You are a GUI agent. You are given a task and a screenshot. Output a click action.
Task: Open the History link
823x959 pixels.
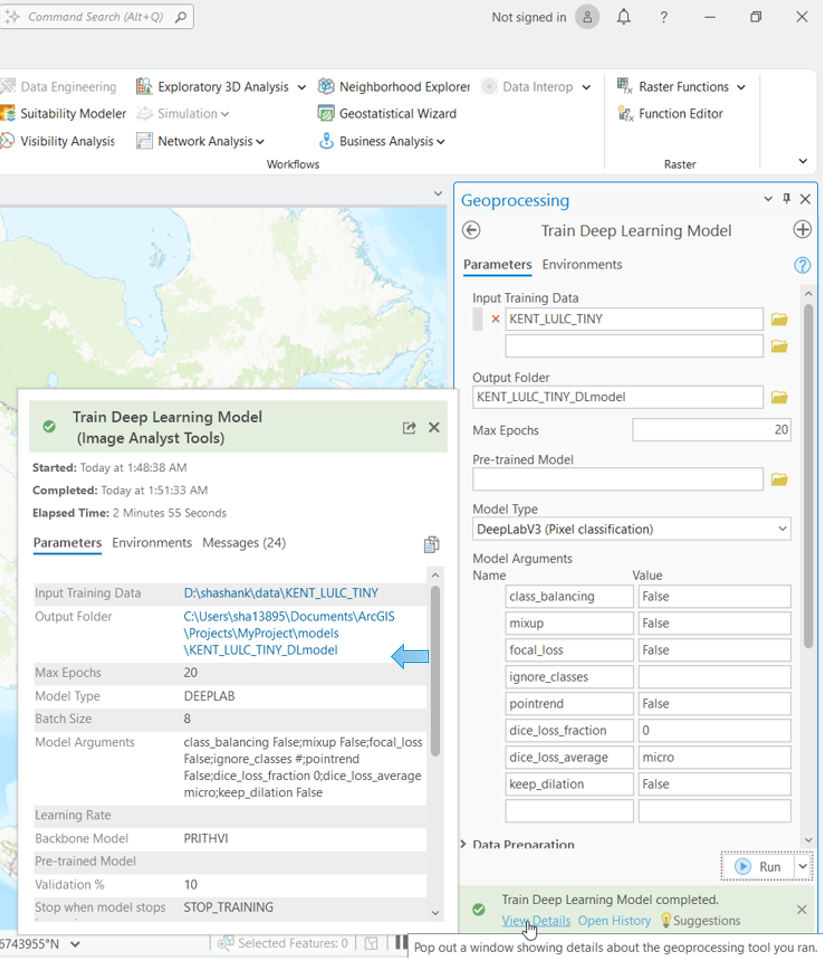pyautogui.click(x=614, y=920)
